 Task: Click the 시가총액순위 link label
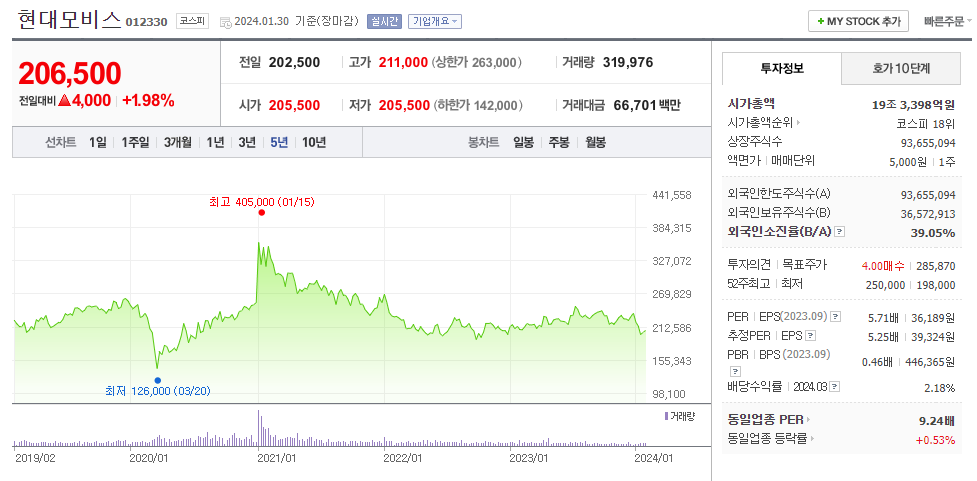coord(761,123)
